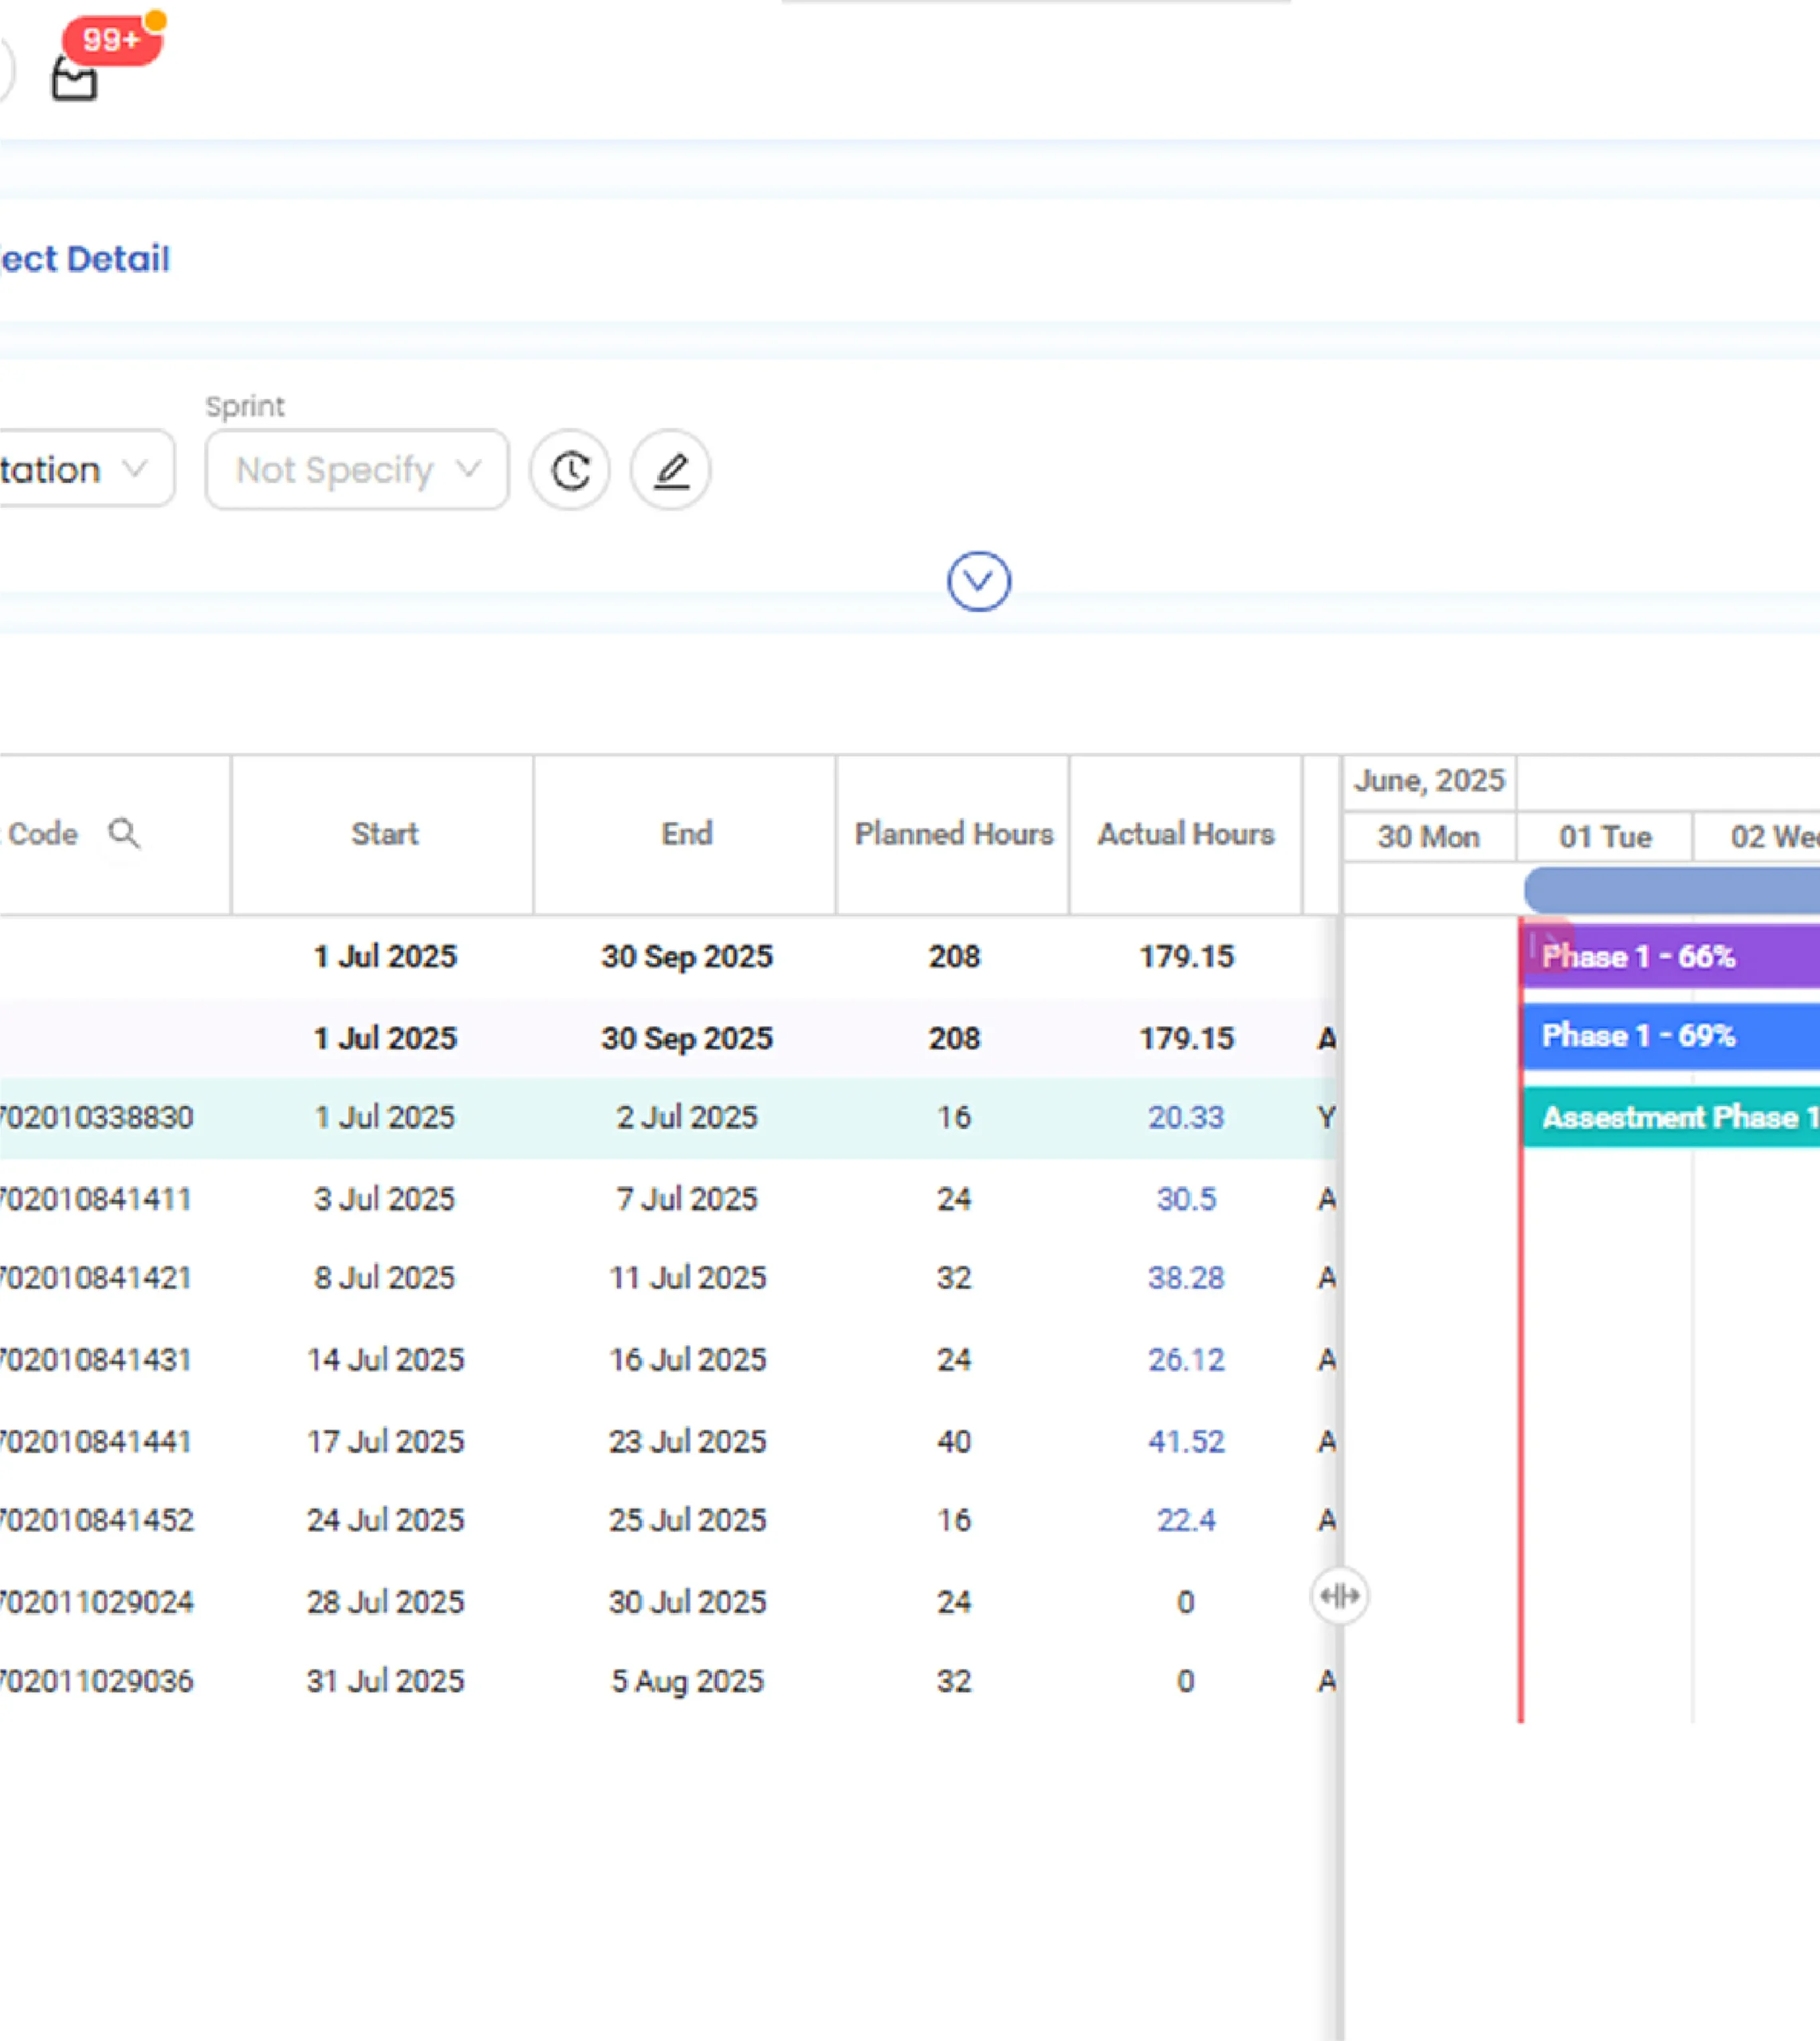Click the 'Start' column header

pos(384,833)
